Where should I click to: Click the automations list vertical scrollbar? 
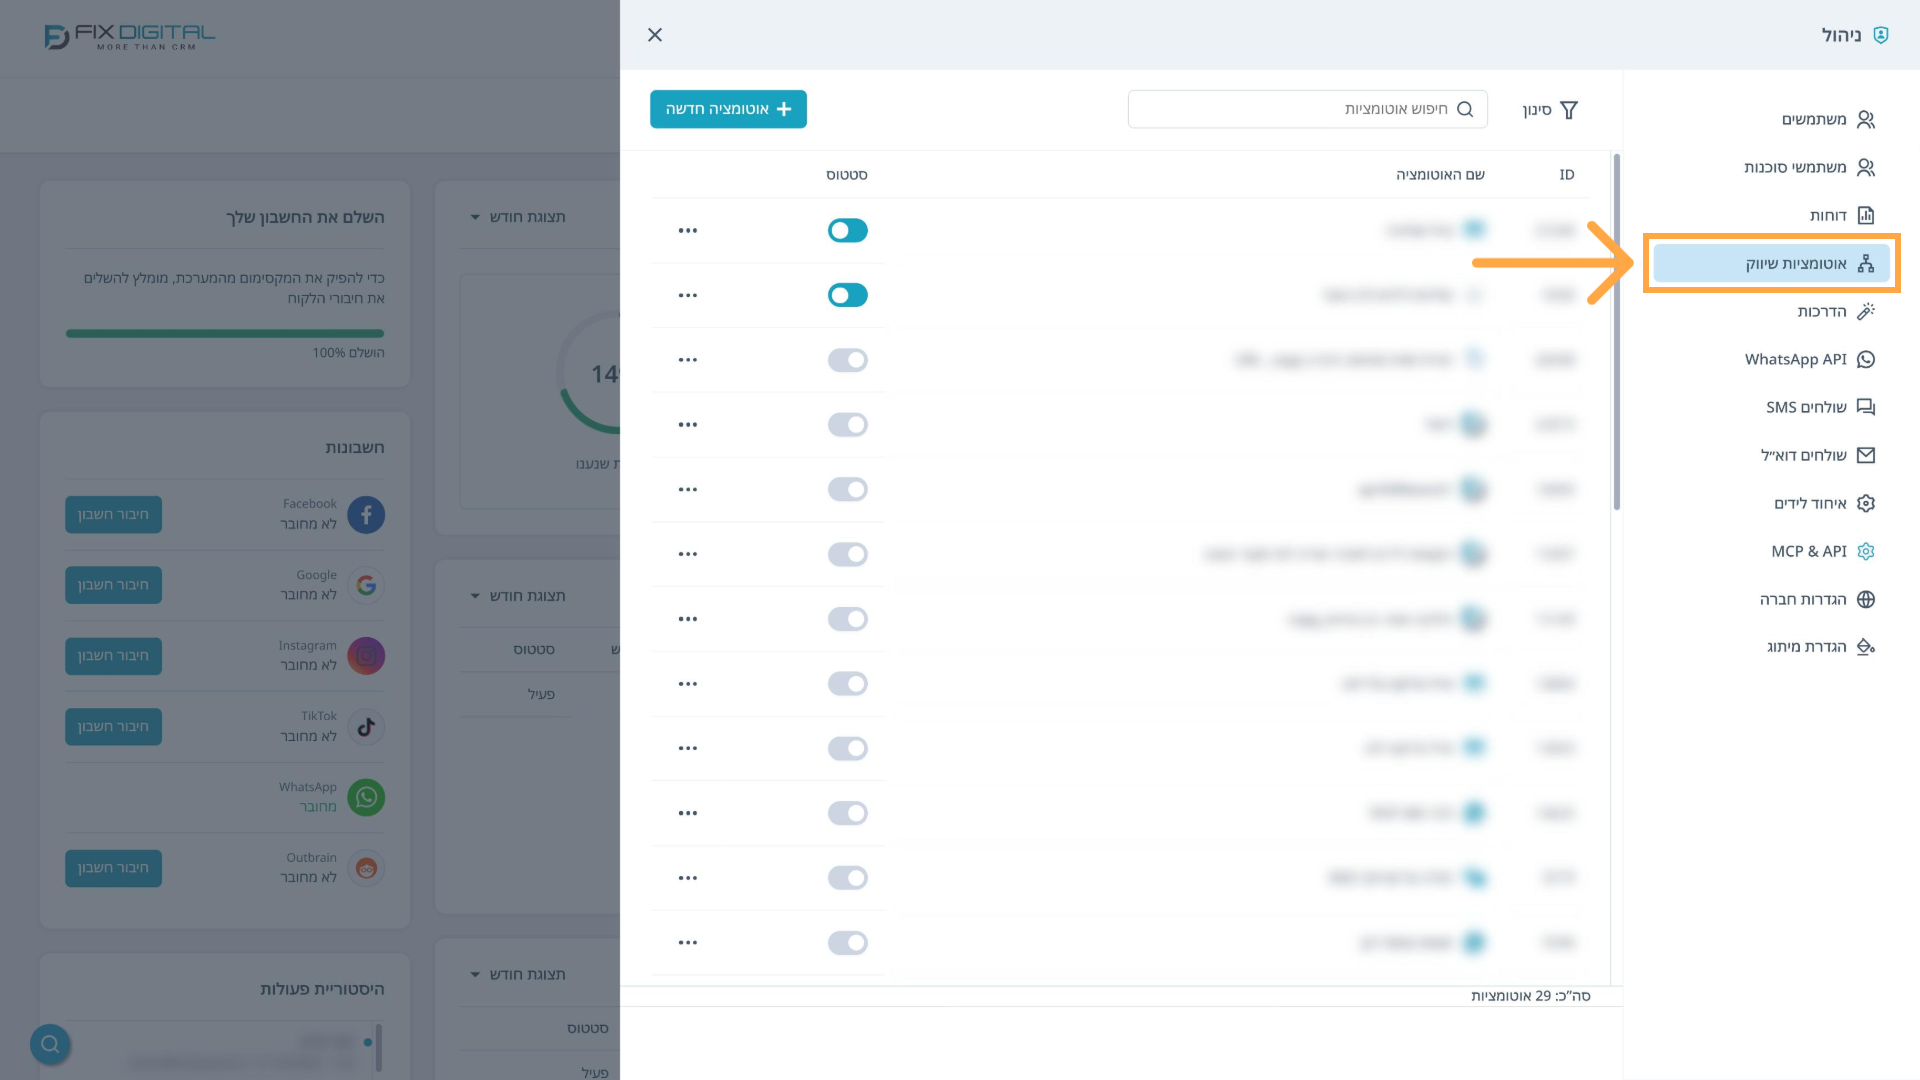click(1616, 332)
